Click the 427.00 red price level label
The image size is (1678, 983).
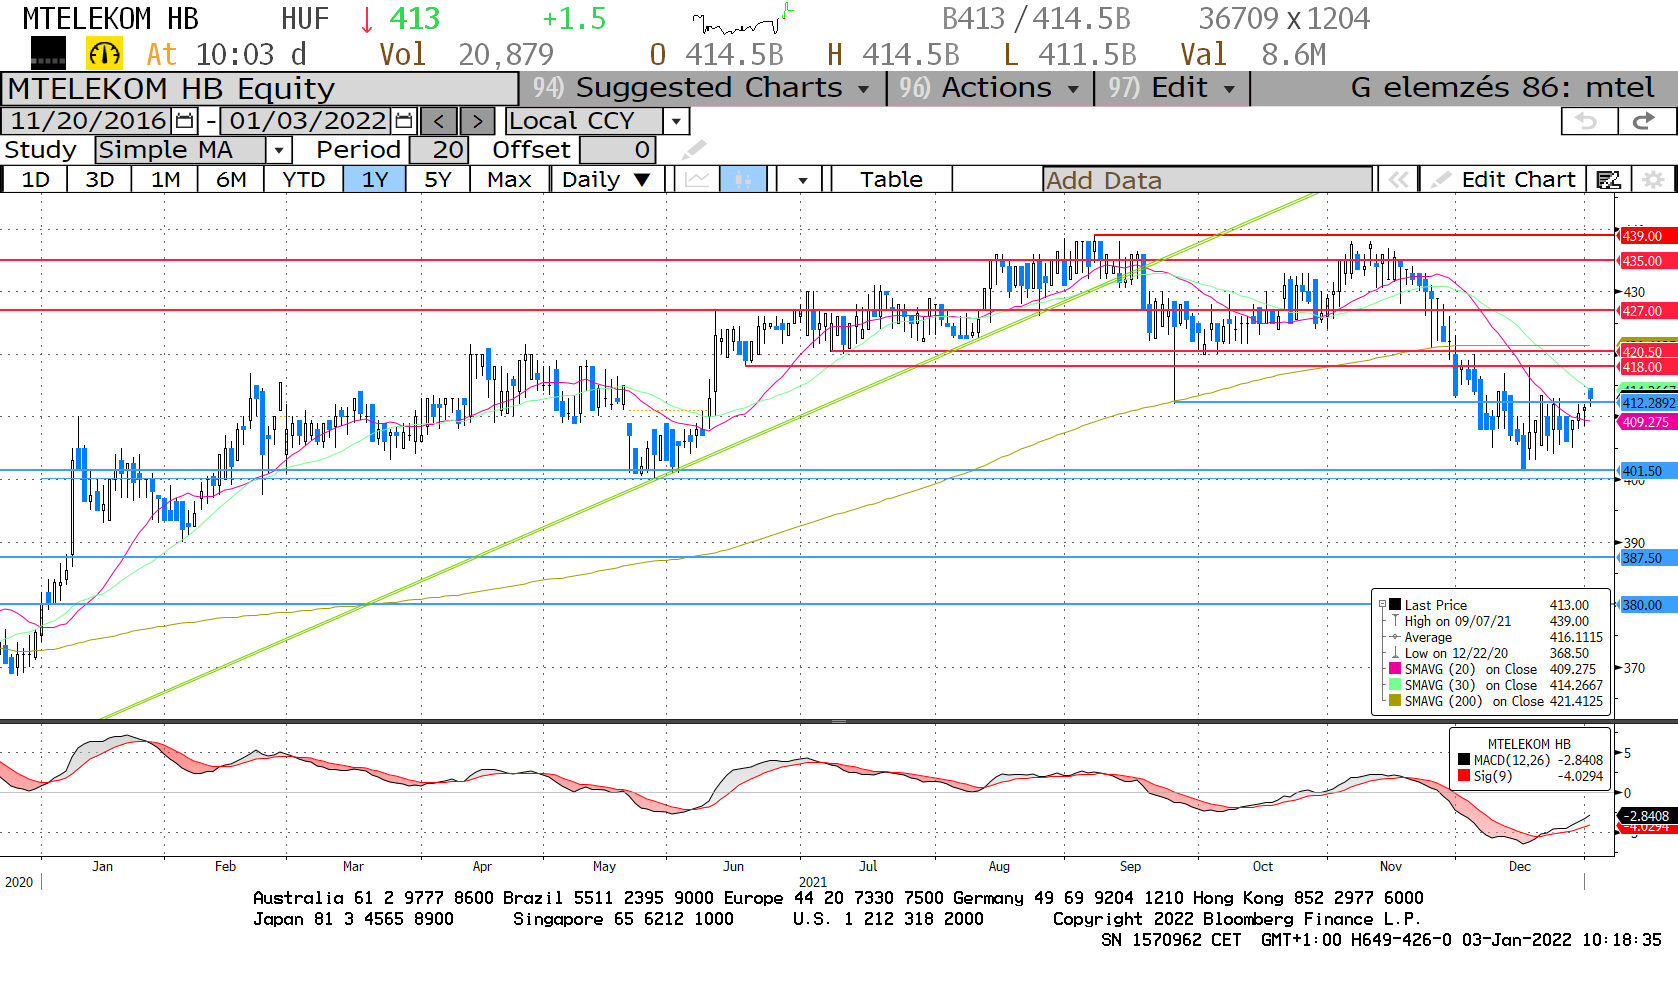click(1645, 311)
